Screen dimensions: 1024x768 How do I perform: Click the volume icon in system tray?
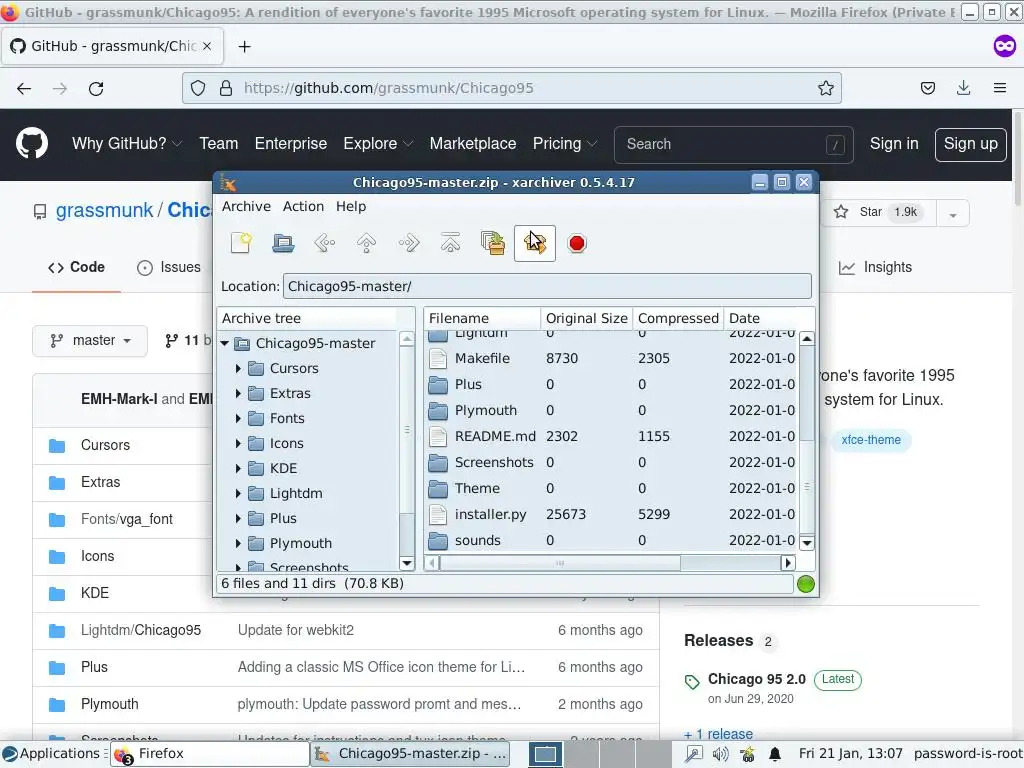point(720,754)
